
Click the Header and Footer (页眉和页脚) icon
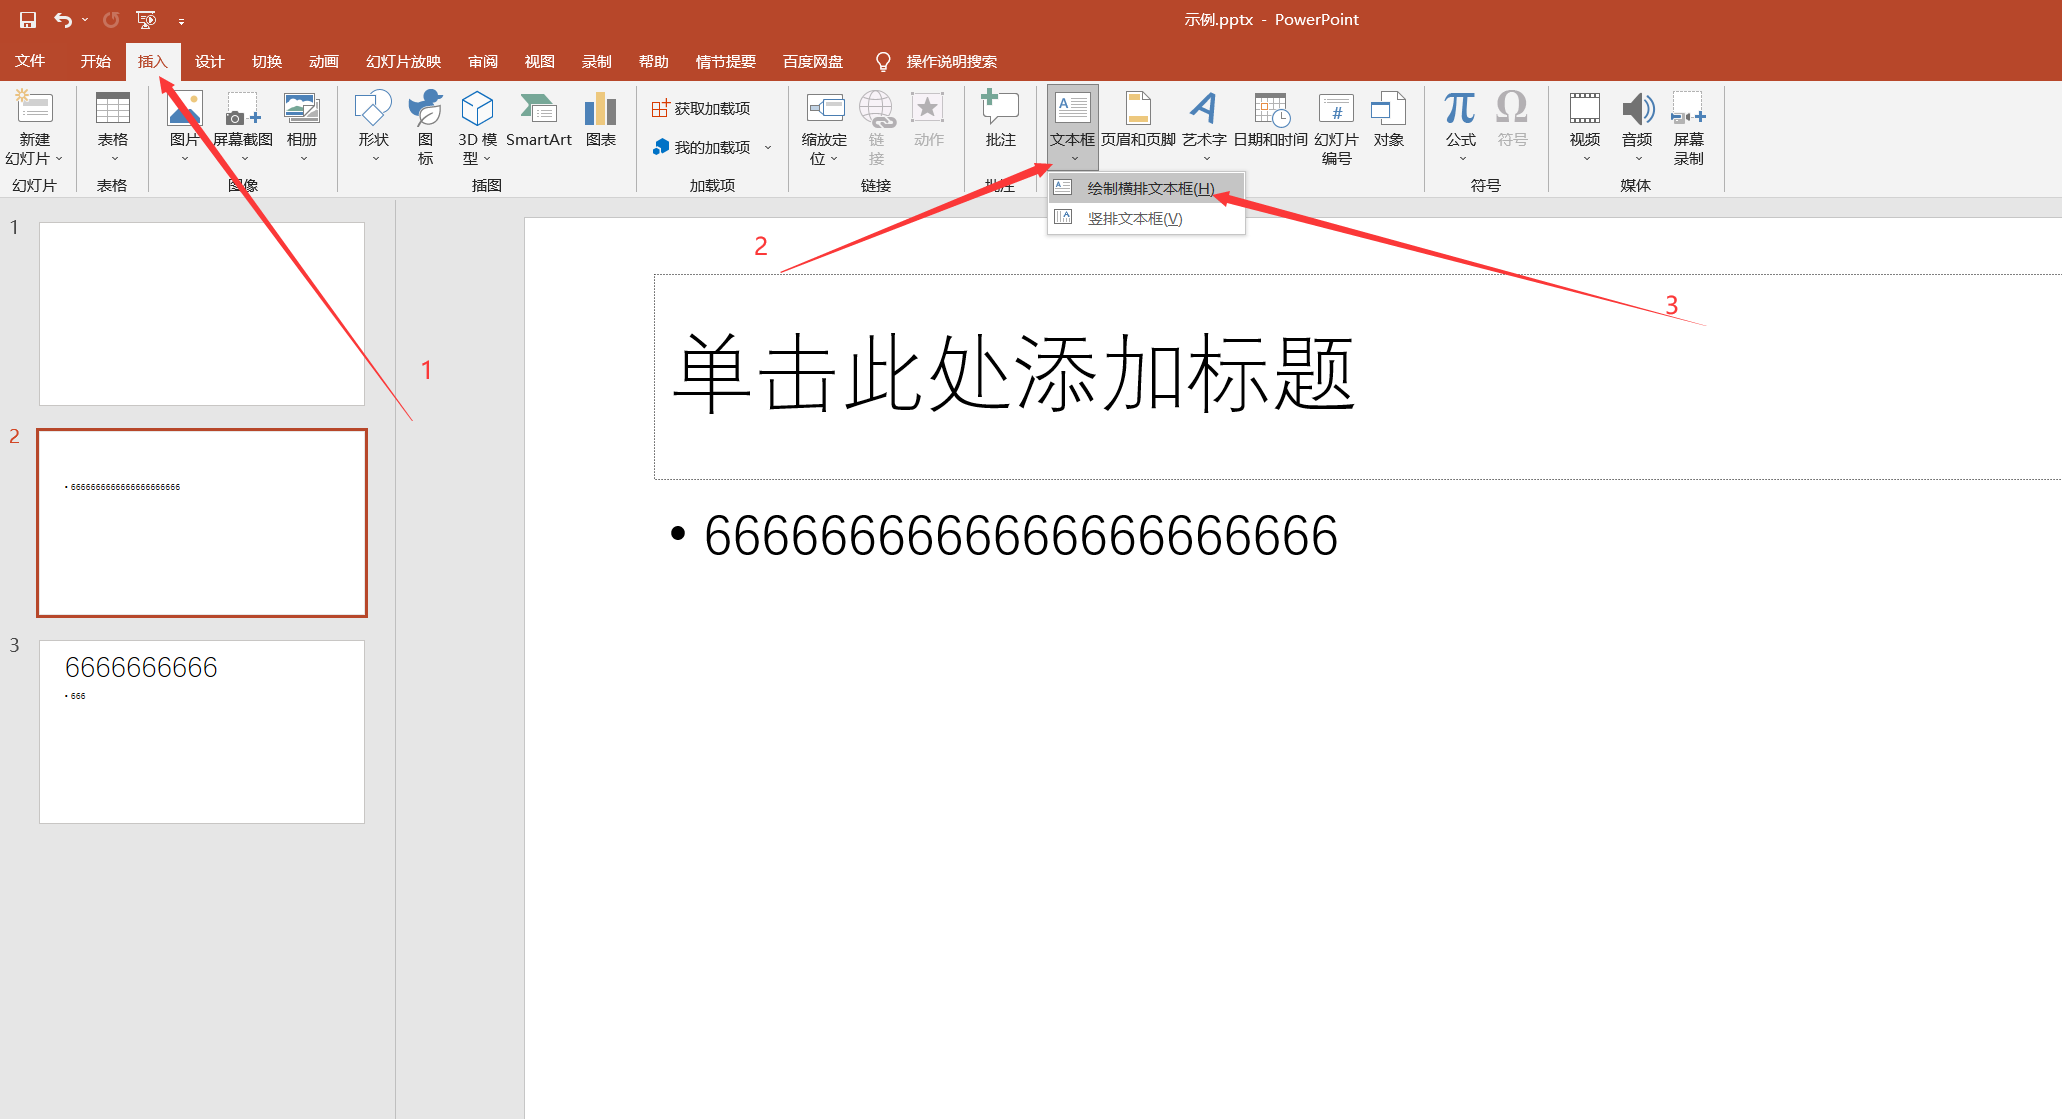[1138, 120]
